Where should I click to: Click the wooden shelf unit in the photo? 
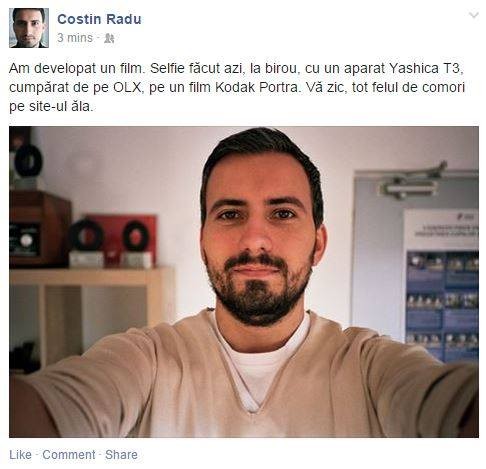[x=92, y=317]
